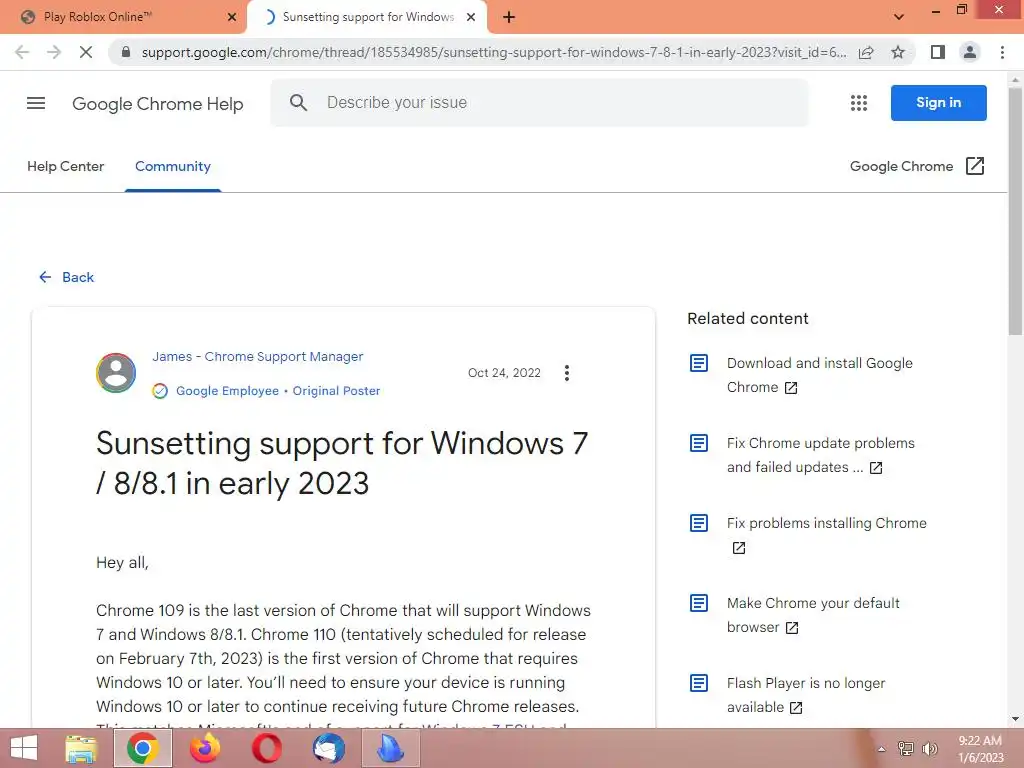The width and height of the screenshot is (1024, 768).
Task: Click the browser forward arrow
Action: (54, 52)
